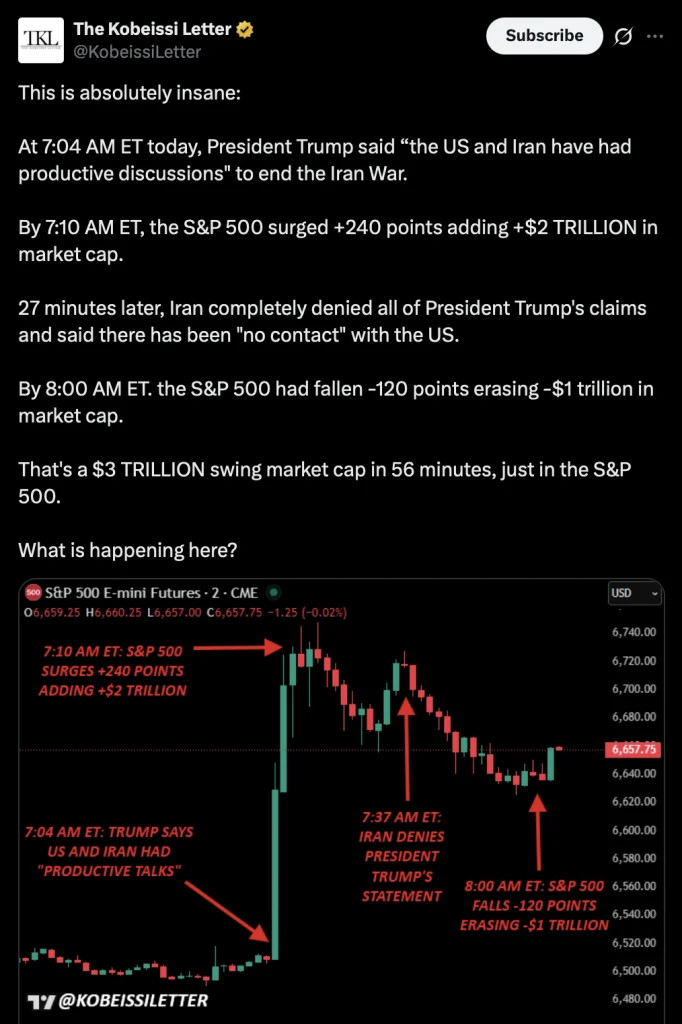Open the three-dot more options menu
The image size is (682, 1024).
coord(655,36)
